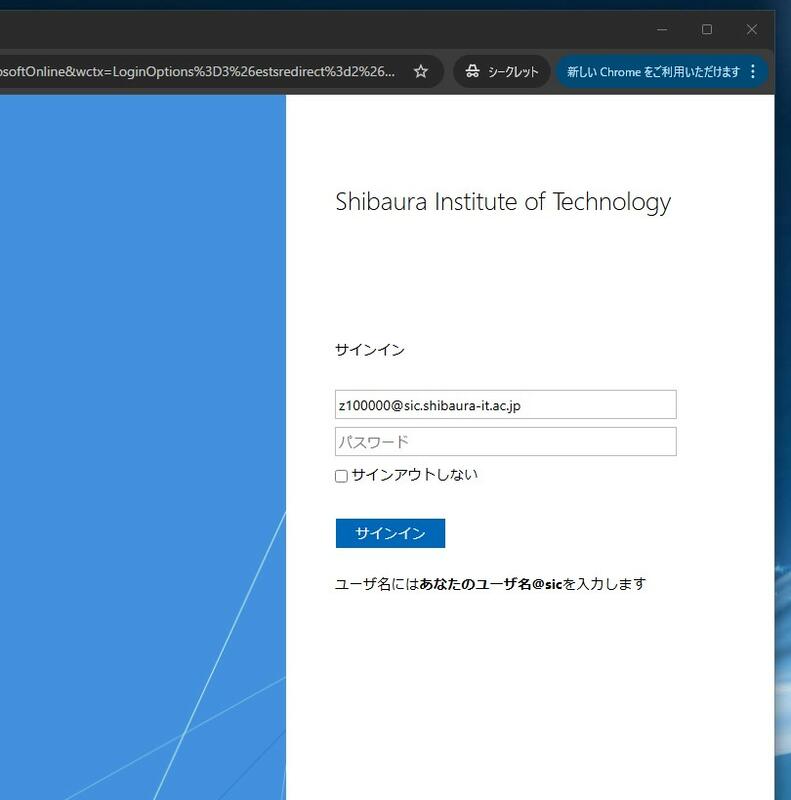Focus the パスワード input field
This screenshot has width=791, height=800.
pos(505,442)
